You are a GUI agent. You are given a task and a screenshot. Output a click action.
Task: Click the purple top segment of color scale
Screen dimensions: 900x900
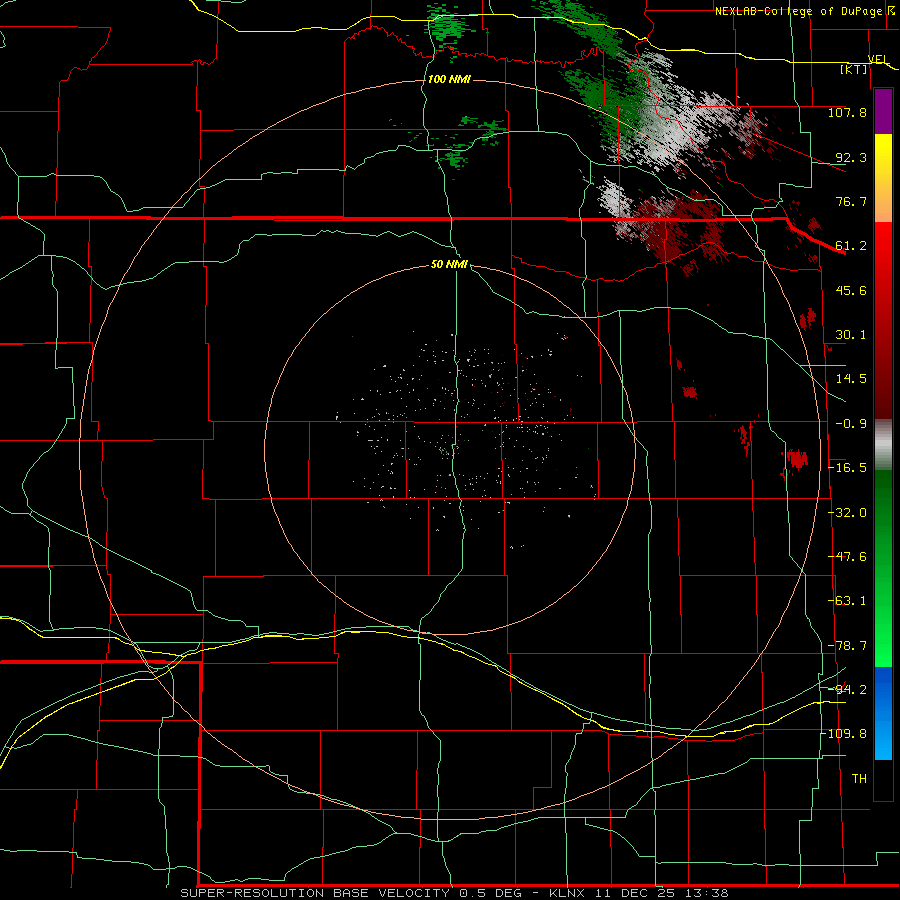(883, 112)
